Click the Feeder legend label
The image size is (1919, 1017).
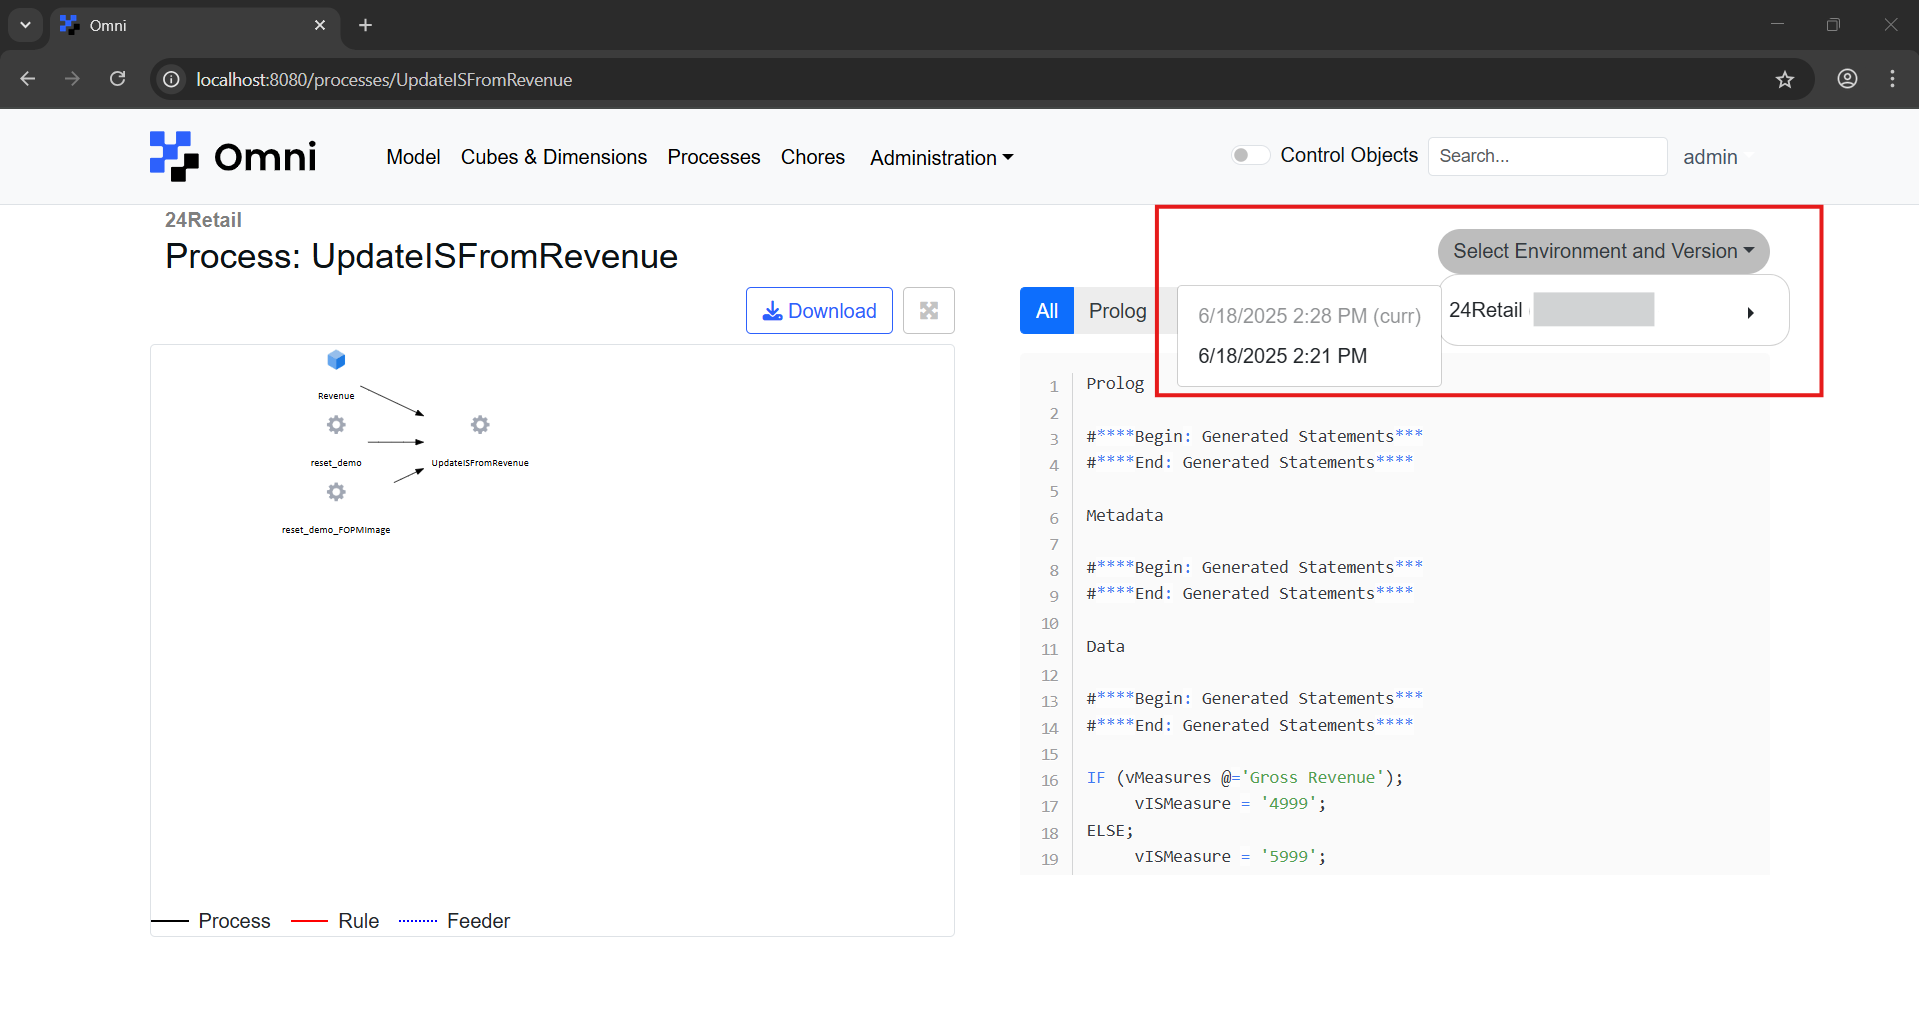(478, 921)
